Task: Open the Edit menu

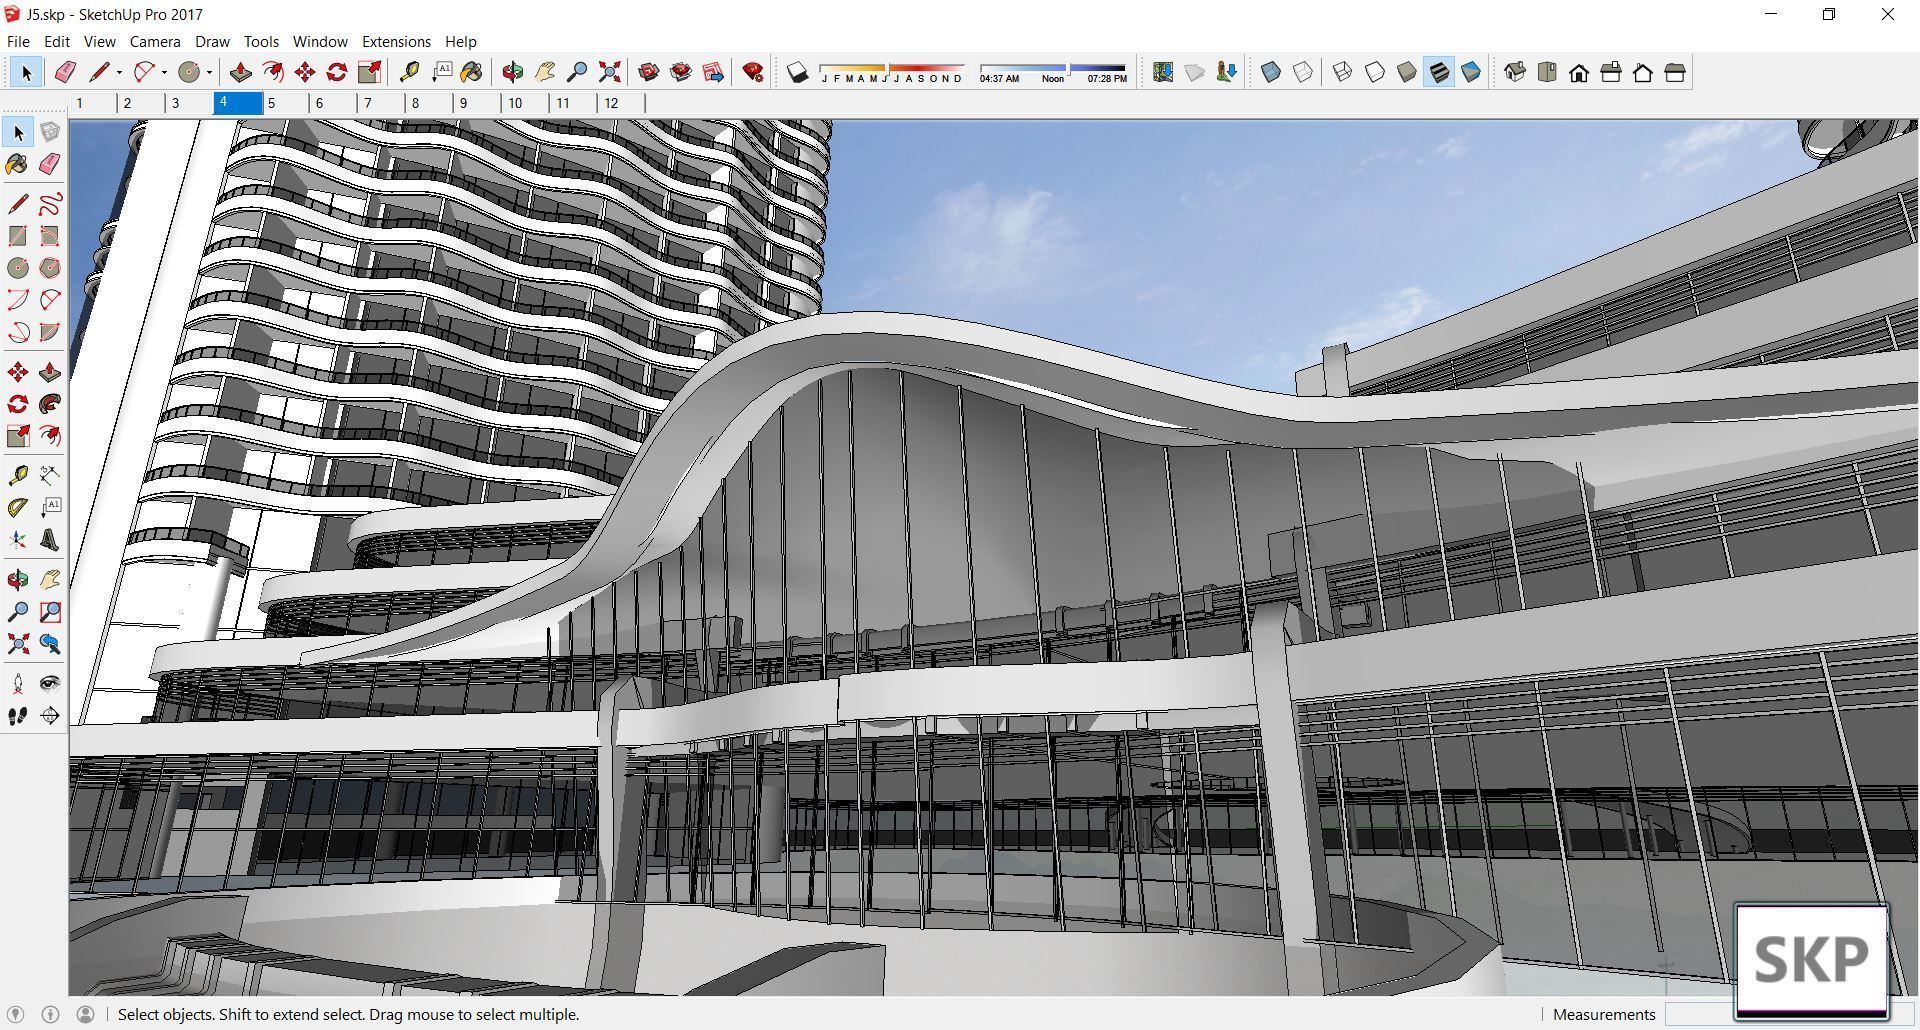Action: coord(57,41)
